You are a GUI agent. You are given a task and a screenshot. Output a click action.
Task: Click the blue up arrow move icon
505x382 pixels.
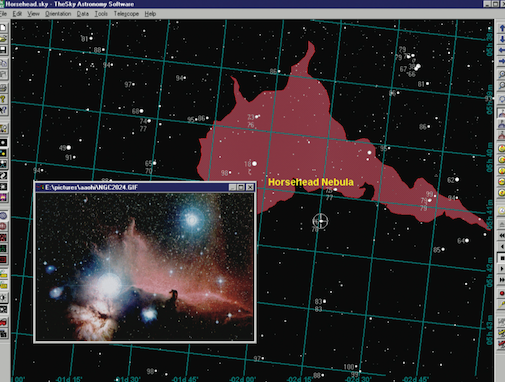pos(502,29)
